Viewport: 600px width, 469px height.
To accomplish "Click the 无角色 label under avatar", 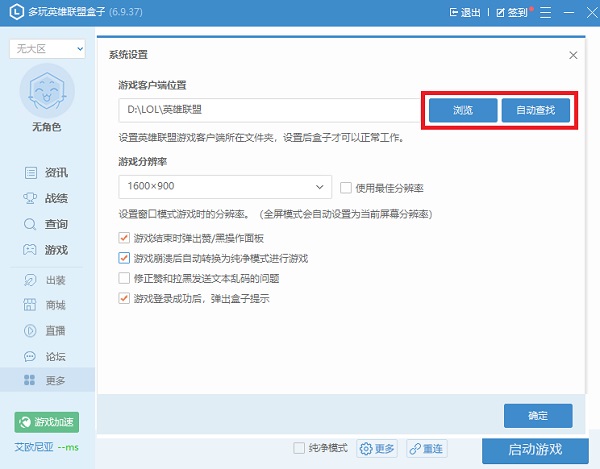I will pos(47,127).
